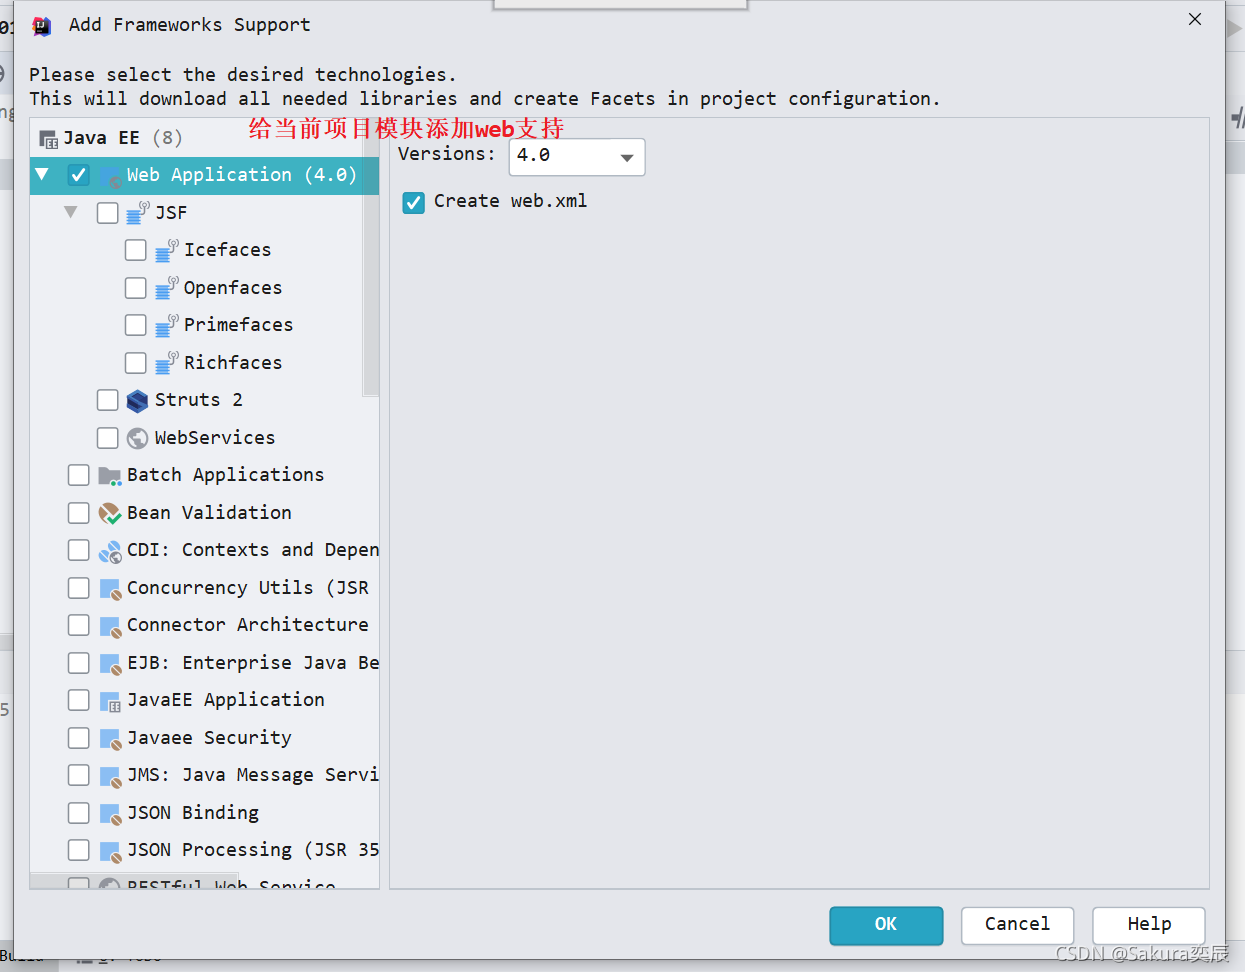Check the JavaEE Application checkbox
1245x972 pixels.
pyautogui.click(x=79, y=700)
